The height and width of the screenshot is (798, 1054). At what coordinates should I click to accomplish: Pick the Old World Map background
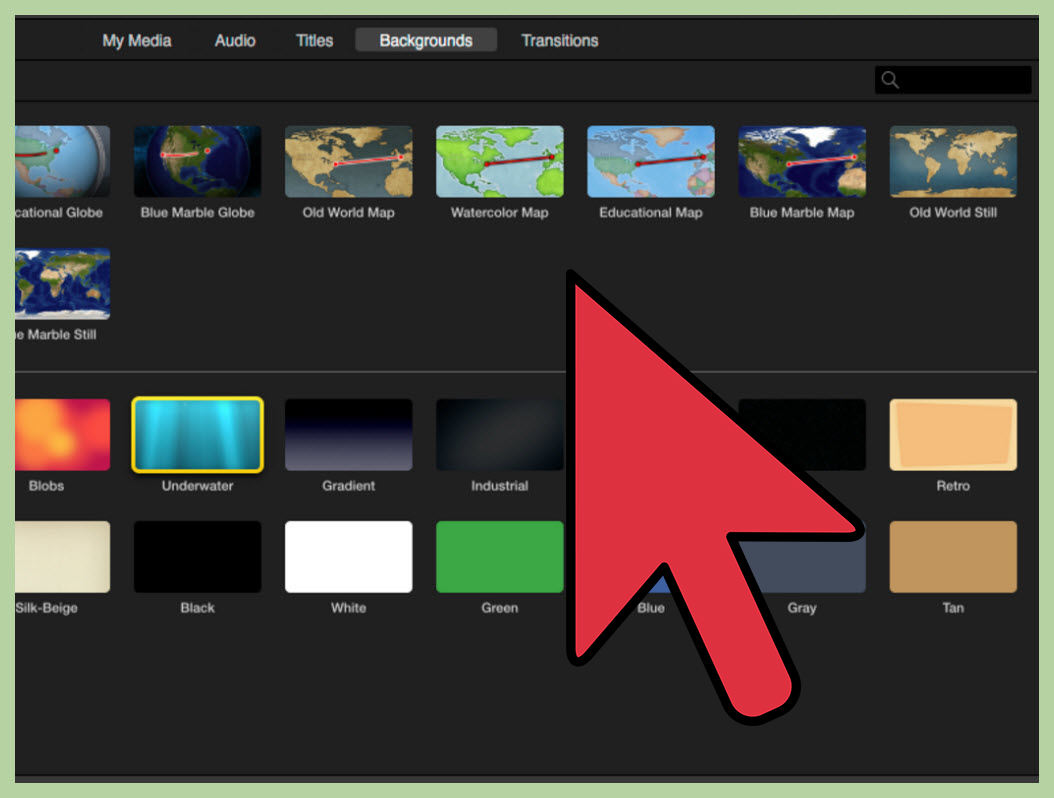(349, 161)
